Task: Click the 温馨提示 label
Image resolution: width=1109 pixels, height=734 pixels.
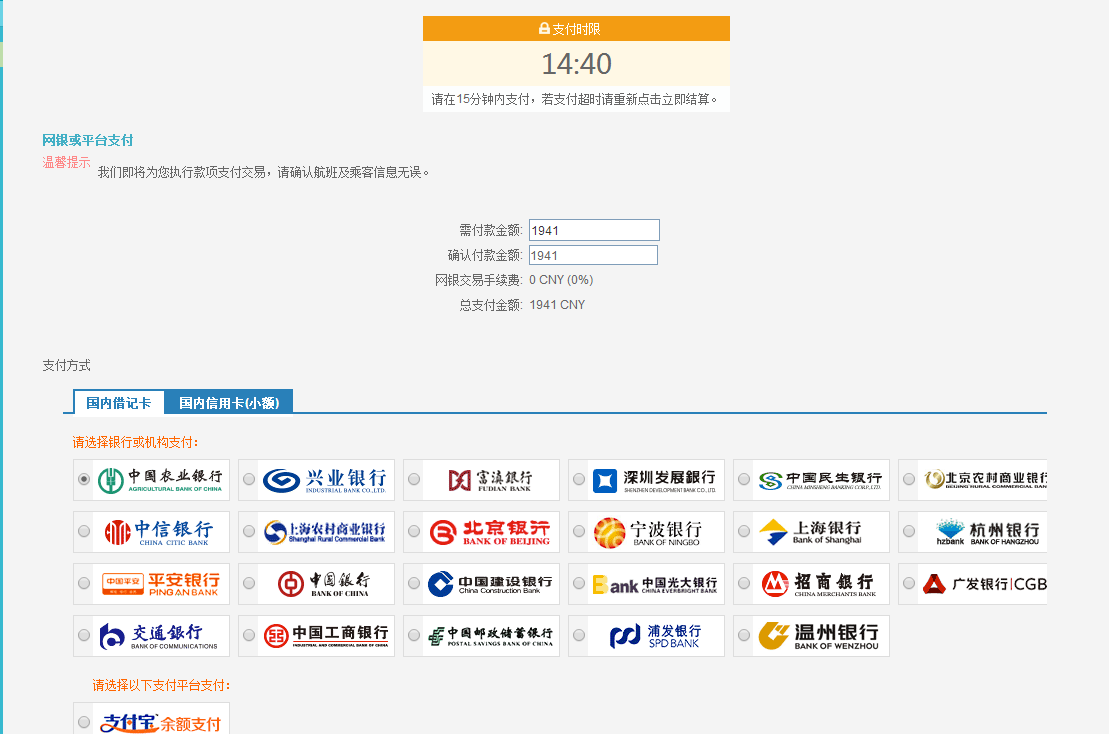Action: (x=66, y=162)
